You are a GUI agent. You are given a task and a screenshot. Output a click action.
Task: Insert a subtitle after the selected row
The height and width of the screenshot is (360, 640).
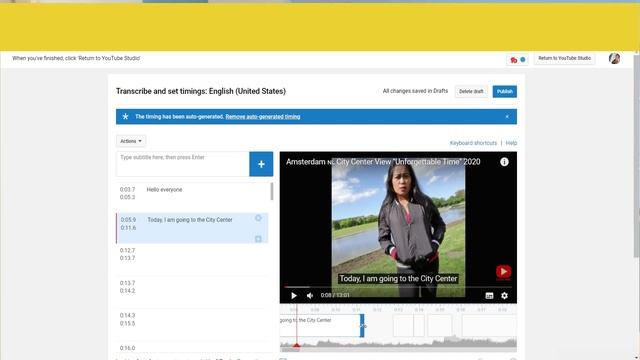[258, 239]
